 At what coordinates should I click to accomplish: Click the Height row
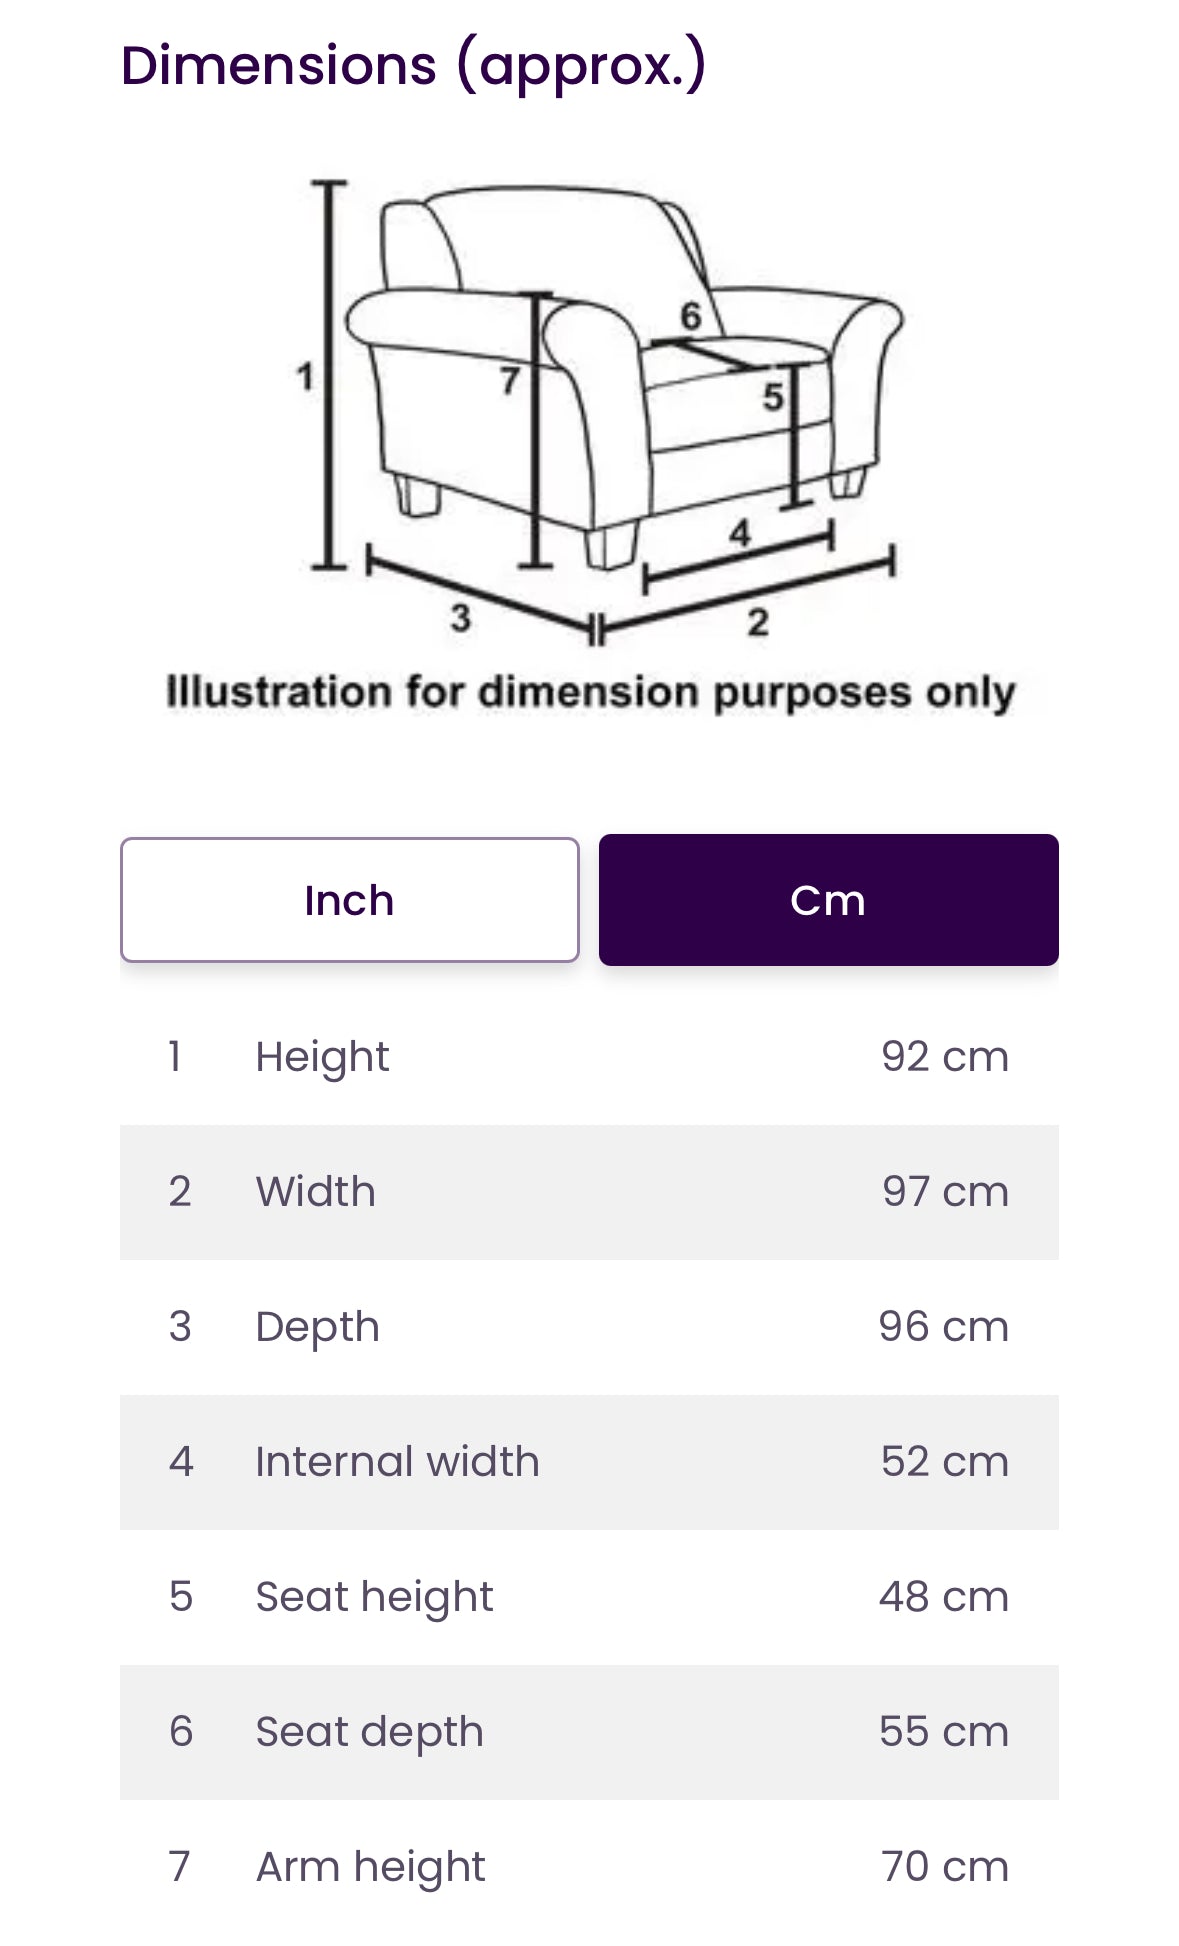tap(589, 1057)
